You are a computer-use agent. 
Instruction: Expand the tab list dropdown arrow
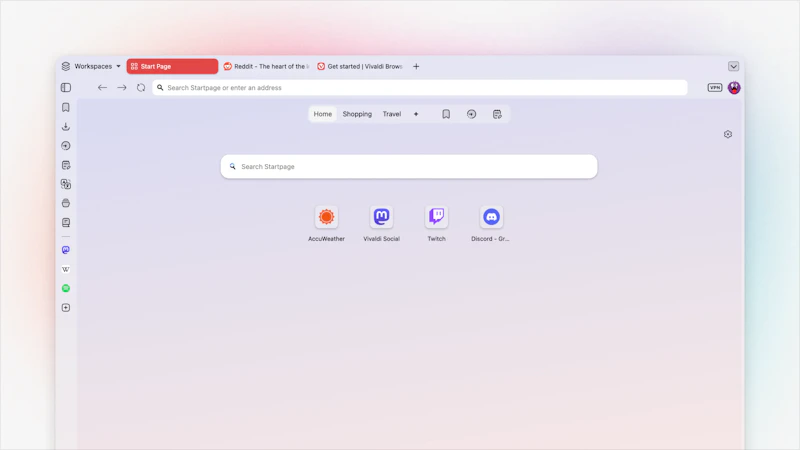pyautogui.click(x=733, y=66)
